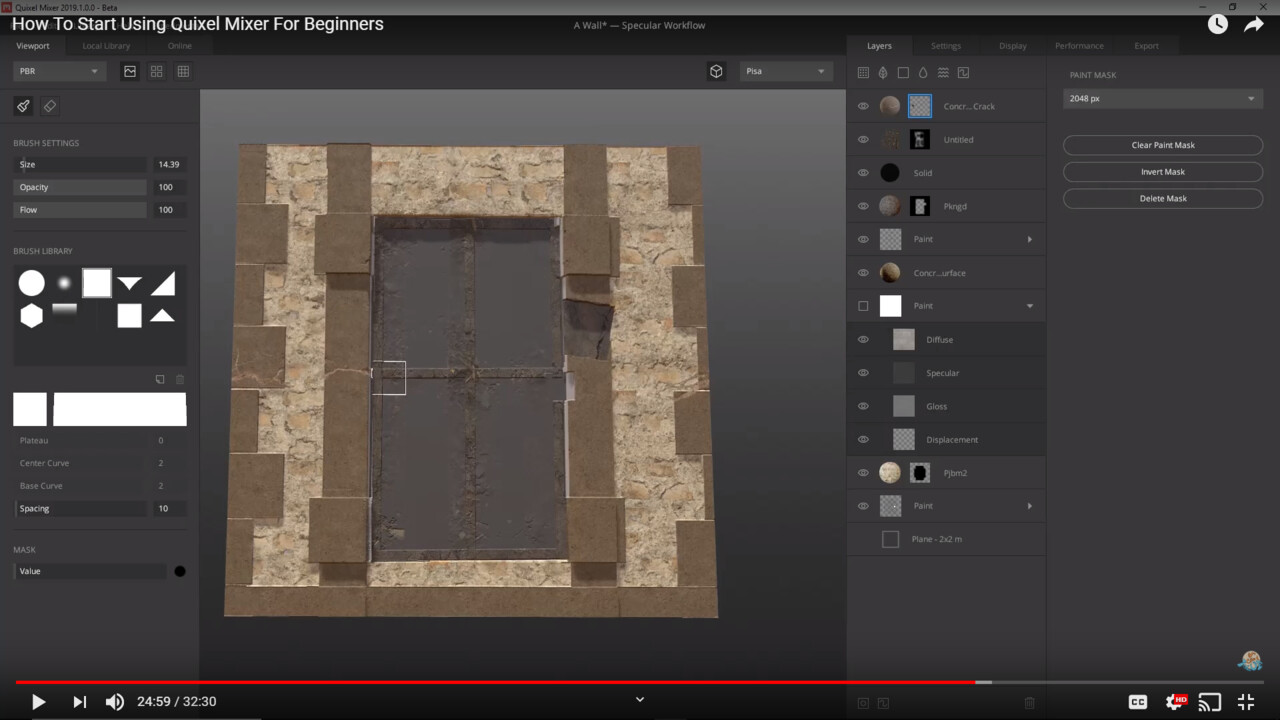The image size is (1280, 720).
Task: Click the cast to TV icon
Action: pyautogui.click(x=1210, y=702)
